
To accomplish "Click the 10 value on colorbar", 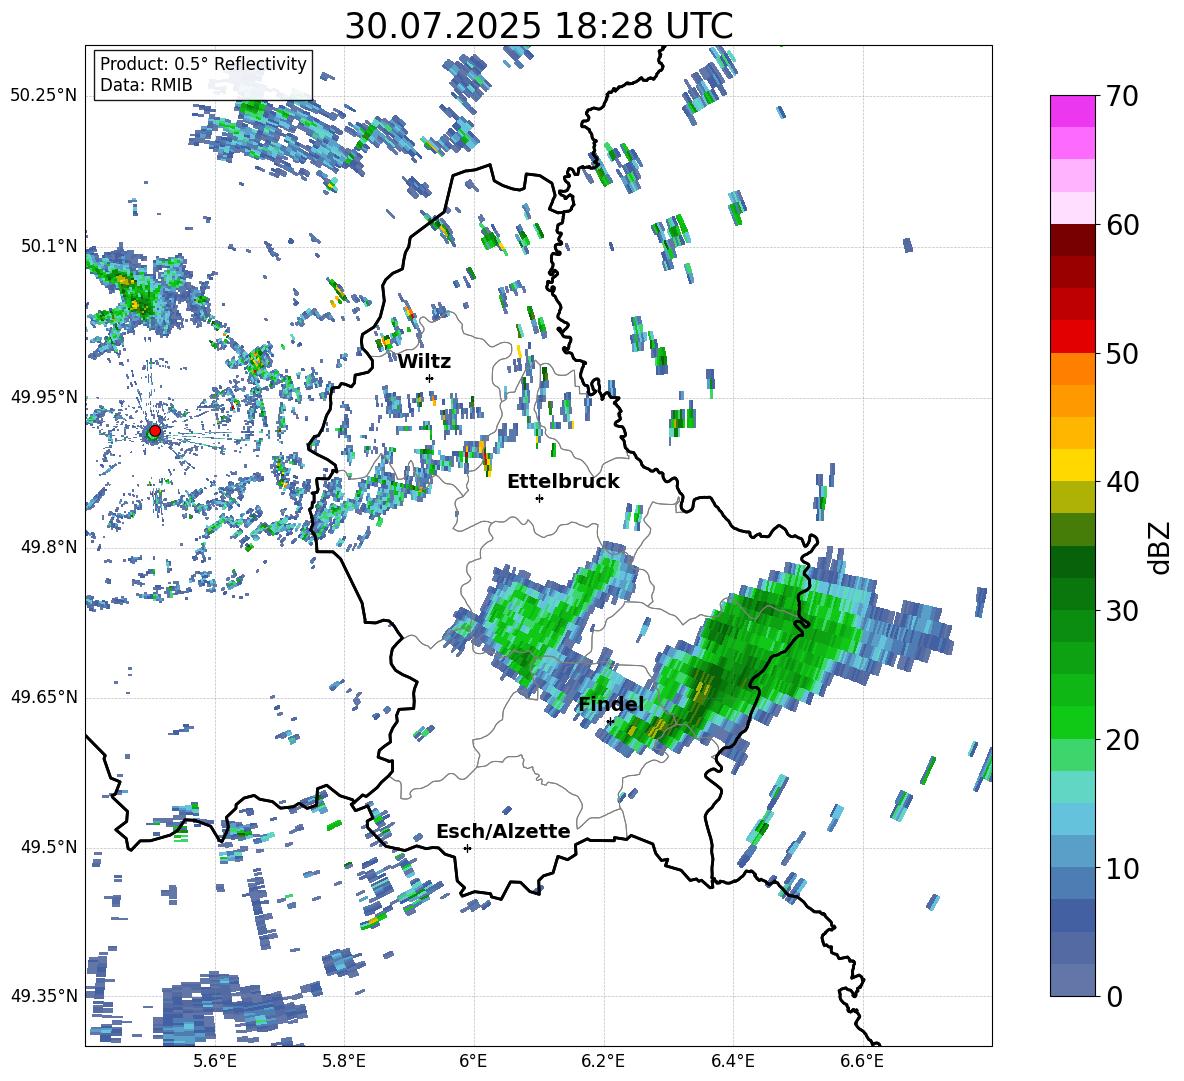I will tap(1122, 868).
